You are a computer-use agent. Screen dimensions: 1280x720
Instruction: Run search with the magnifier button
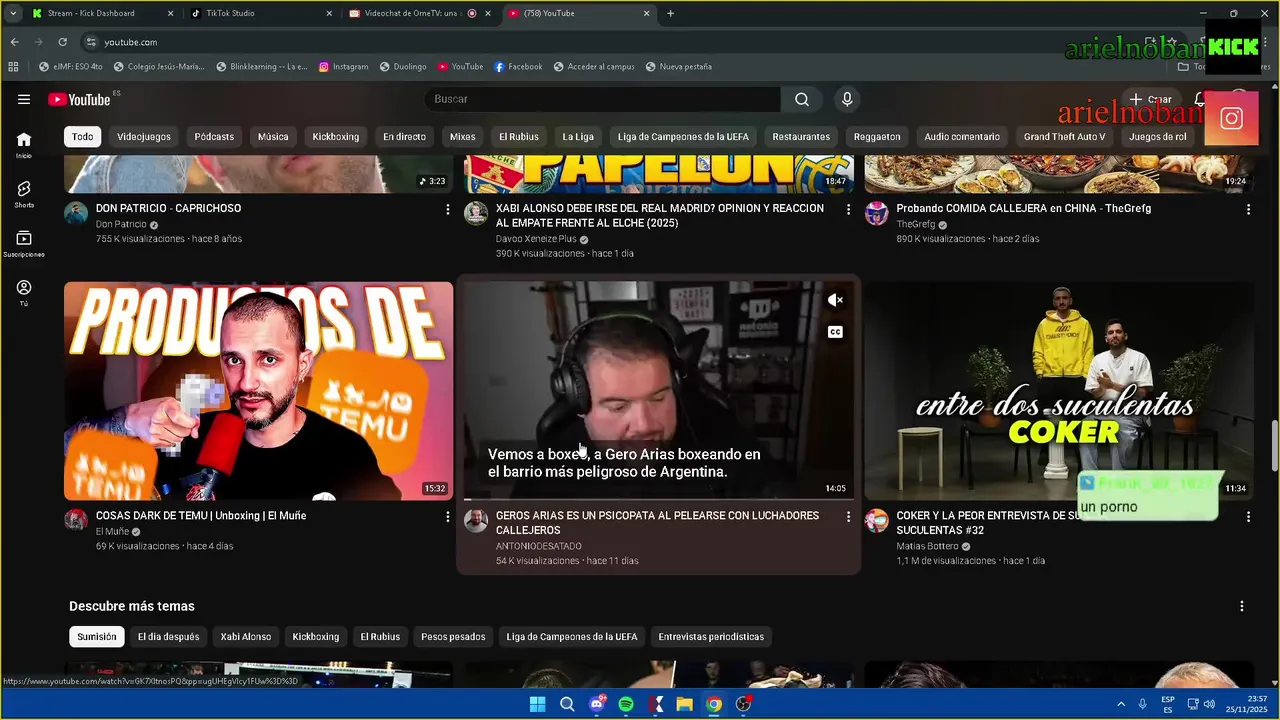pyautogui.click(x=802, y=99)
